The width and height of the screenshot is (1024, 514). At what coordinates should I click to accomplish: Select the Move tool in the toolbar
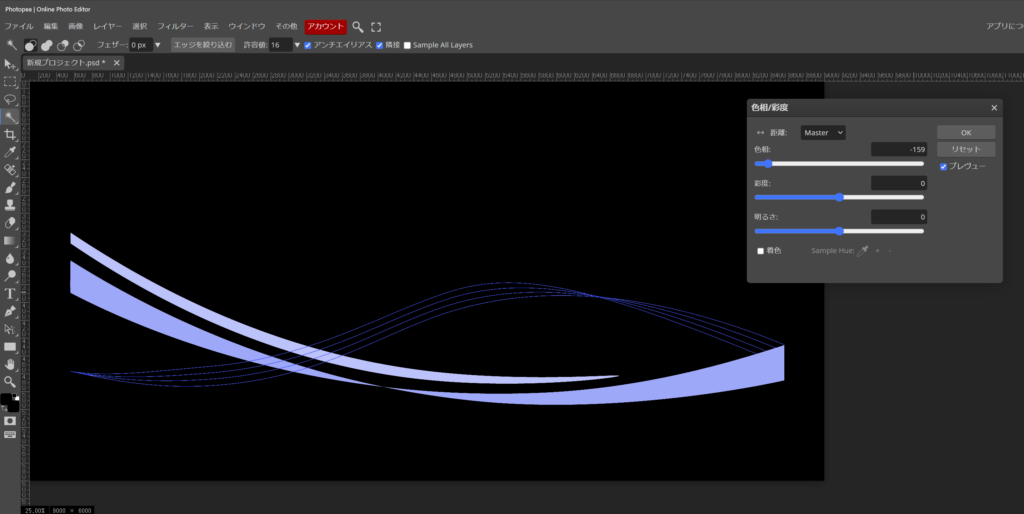pos(10,64)
